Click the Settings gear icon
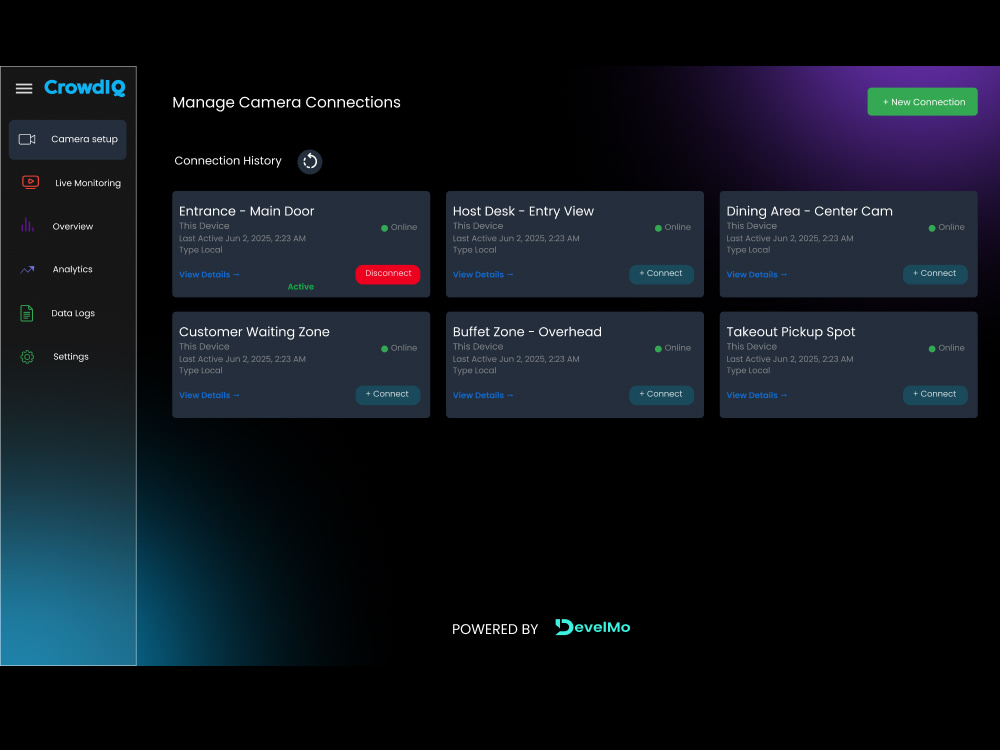The width and height of the screenshot is (1000, 750). [27, 357]
